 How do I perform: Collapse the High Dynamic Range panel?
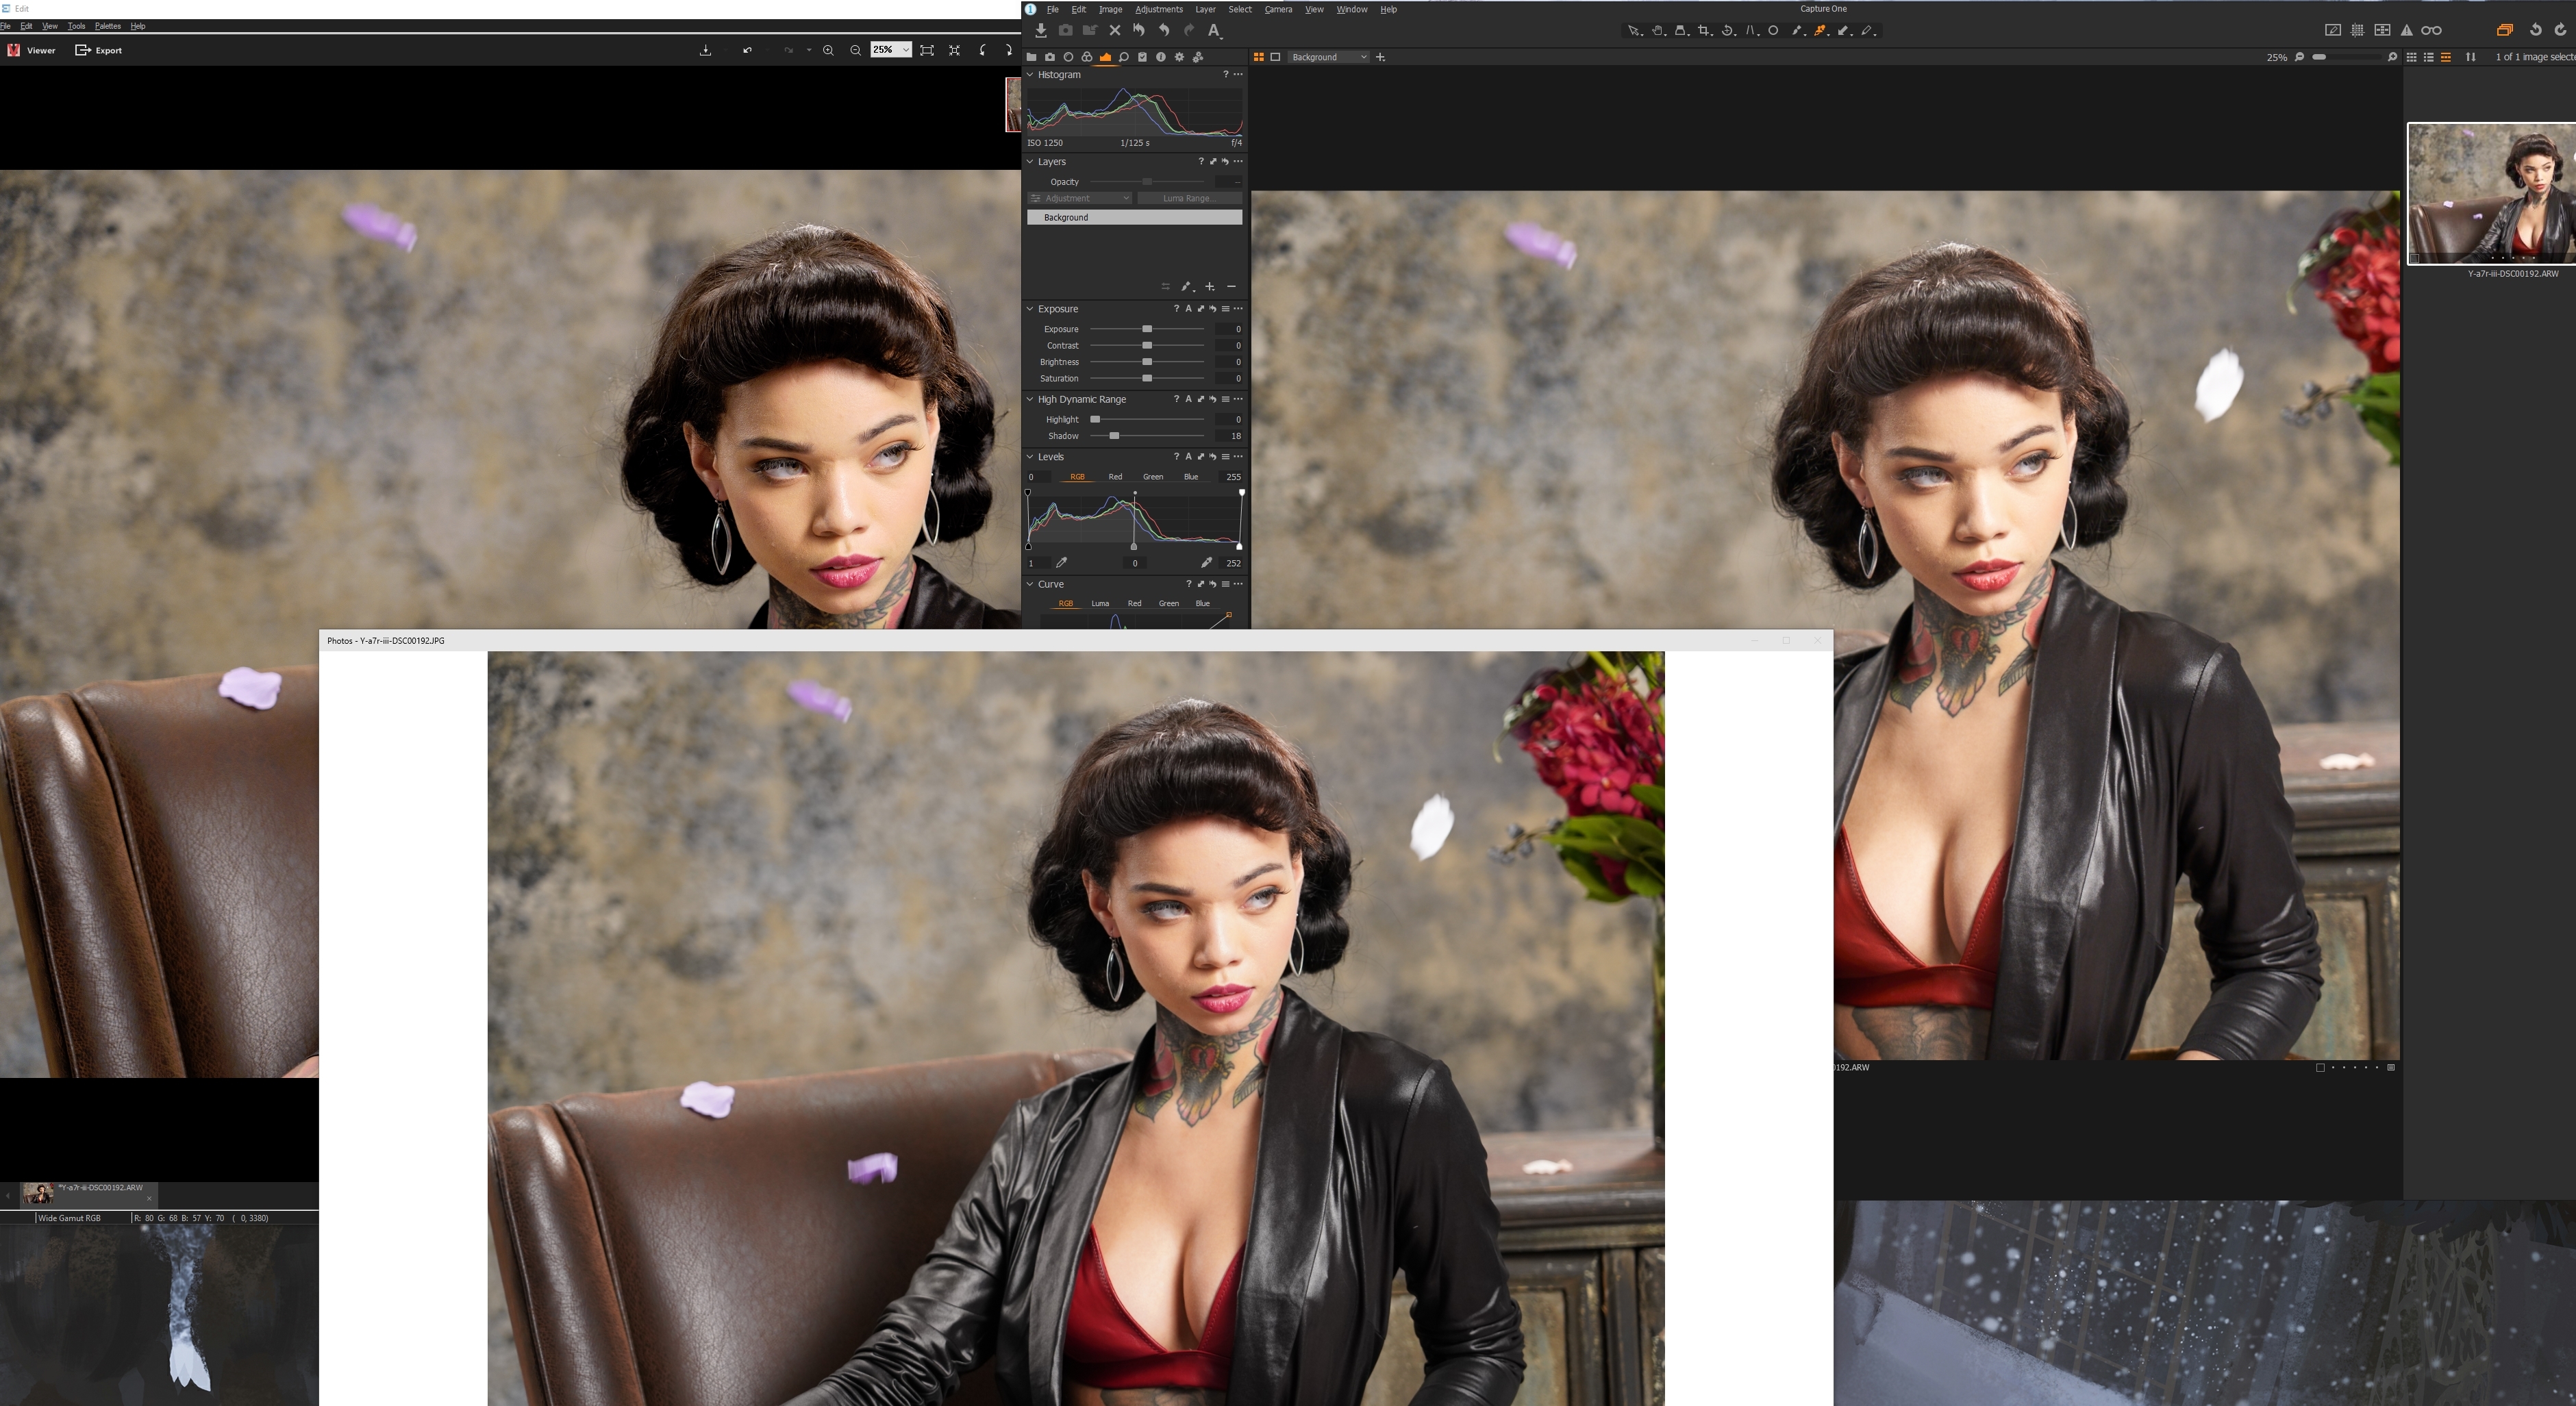1030,399
